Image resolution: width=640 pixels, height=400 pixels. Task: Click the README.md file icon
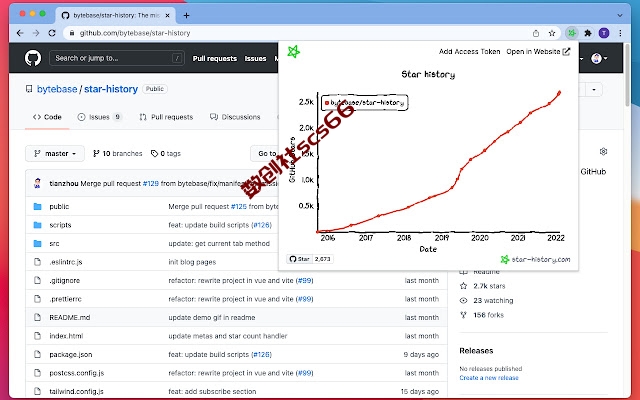click(38, 317)
